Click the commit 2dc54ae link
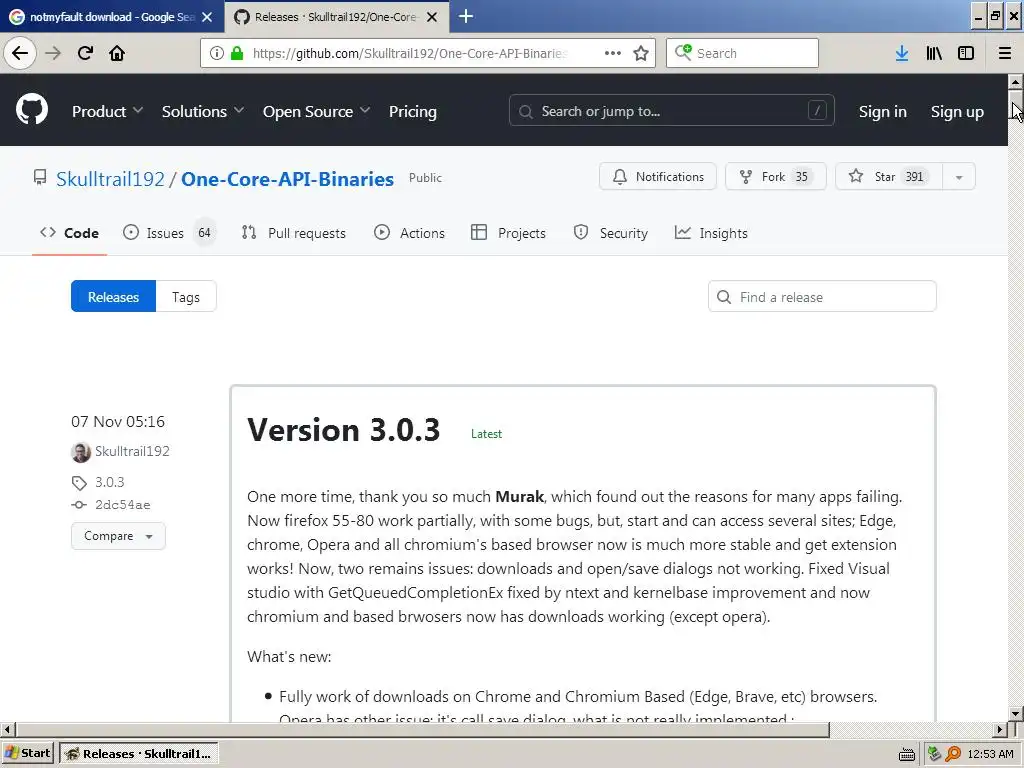This screenshot has height=768, width=1024. 123,505
